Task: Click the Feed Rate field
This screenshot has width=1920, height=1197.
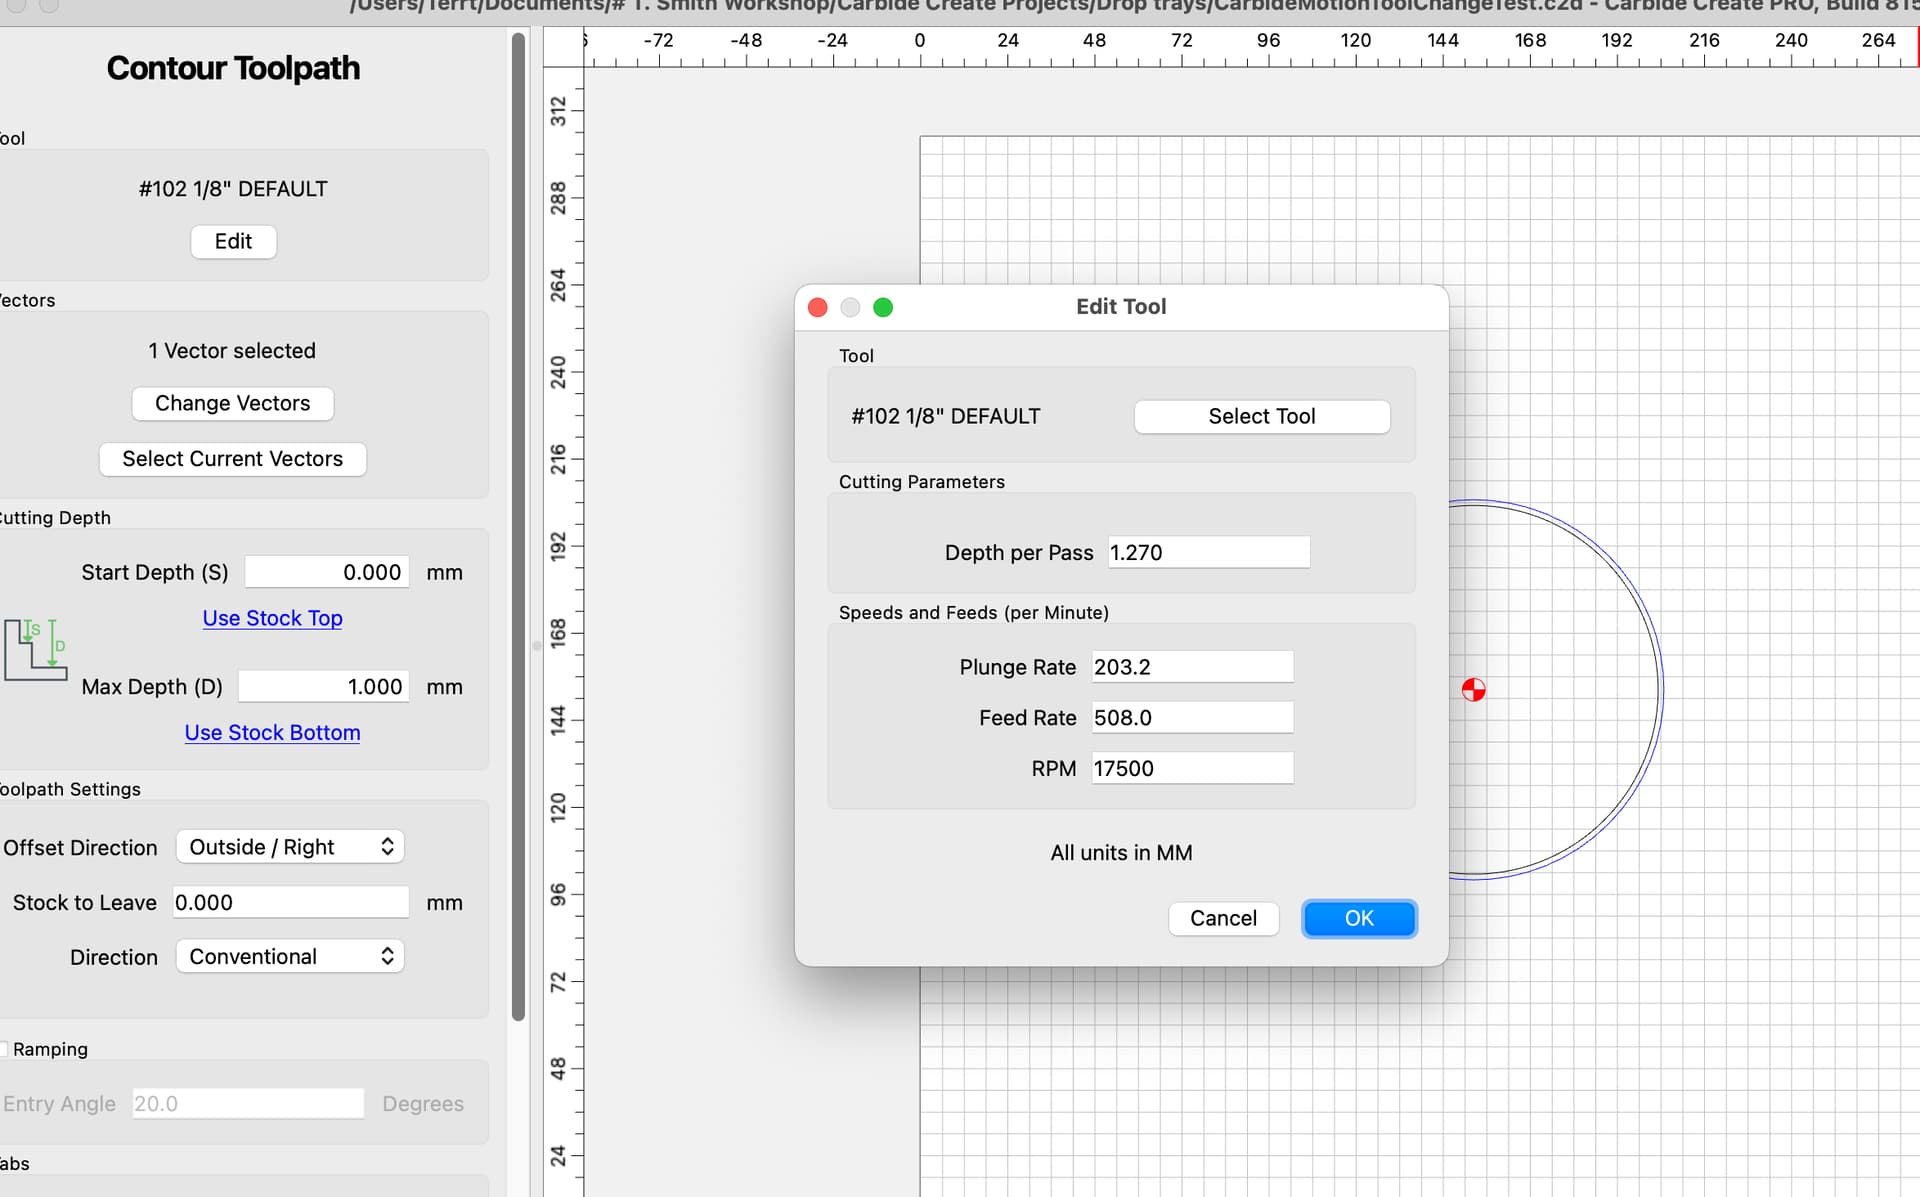Action: click(1192, 717)
